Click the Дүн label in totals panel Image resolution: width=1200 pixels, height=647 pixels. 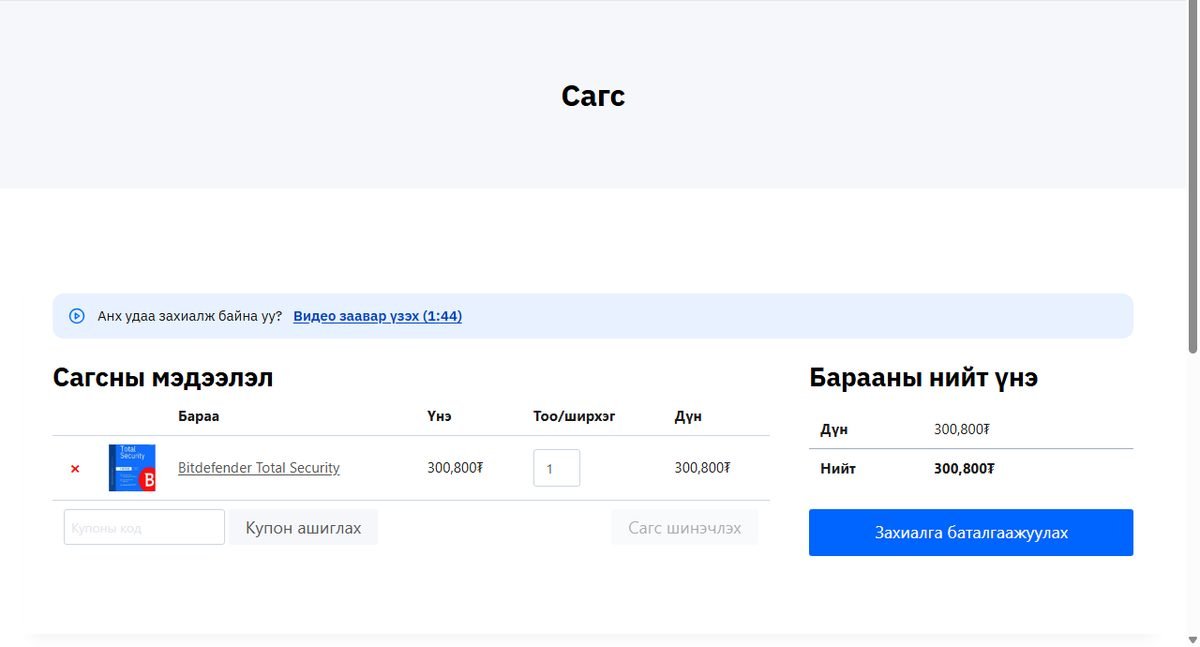(834, 430)
